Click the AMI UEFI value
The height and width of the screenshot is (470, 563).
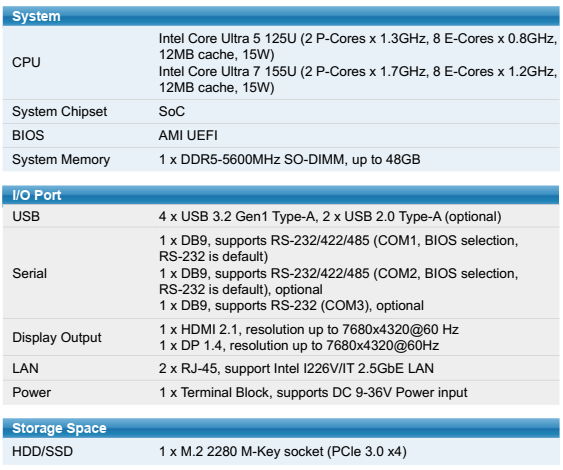pyautogui.click(x=188, y=135)
